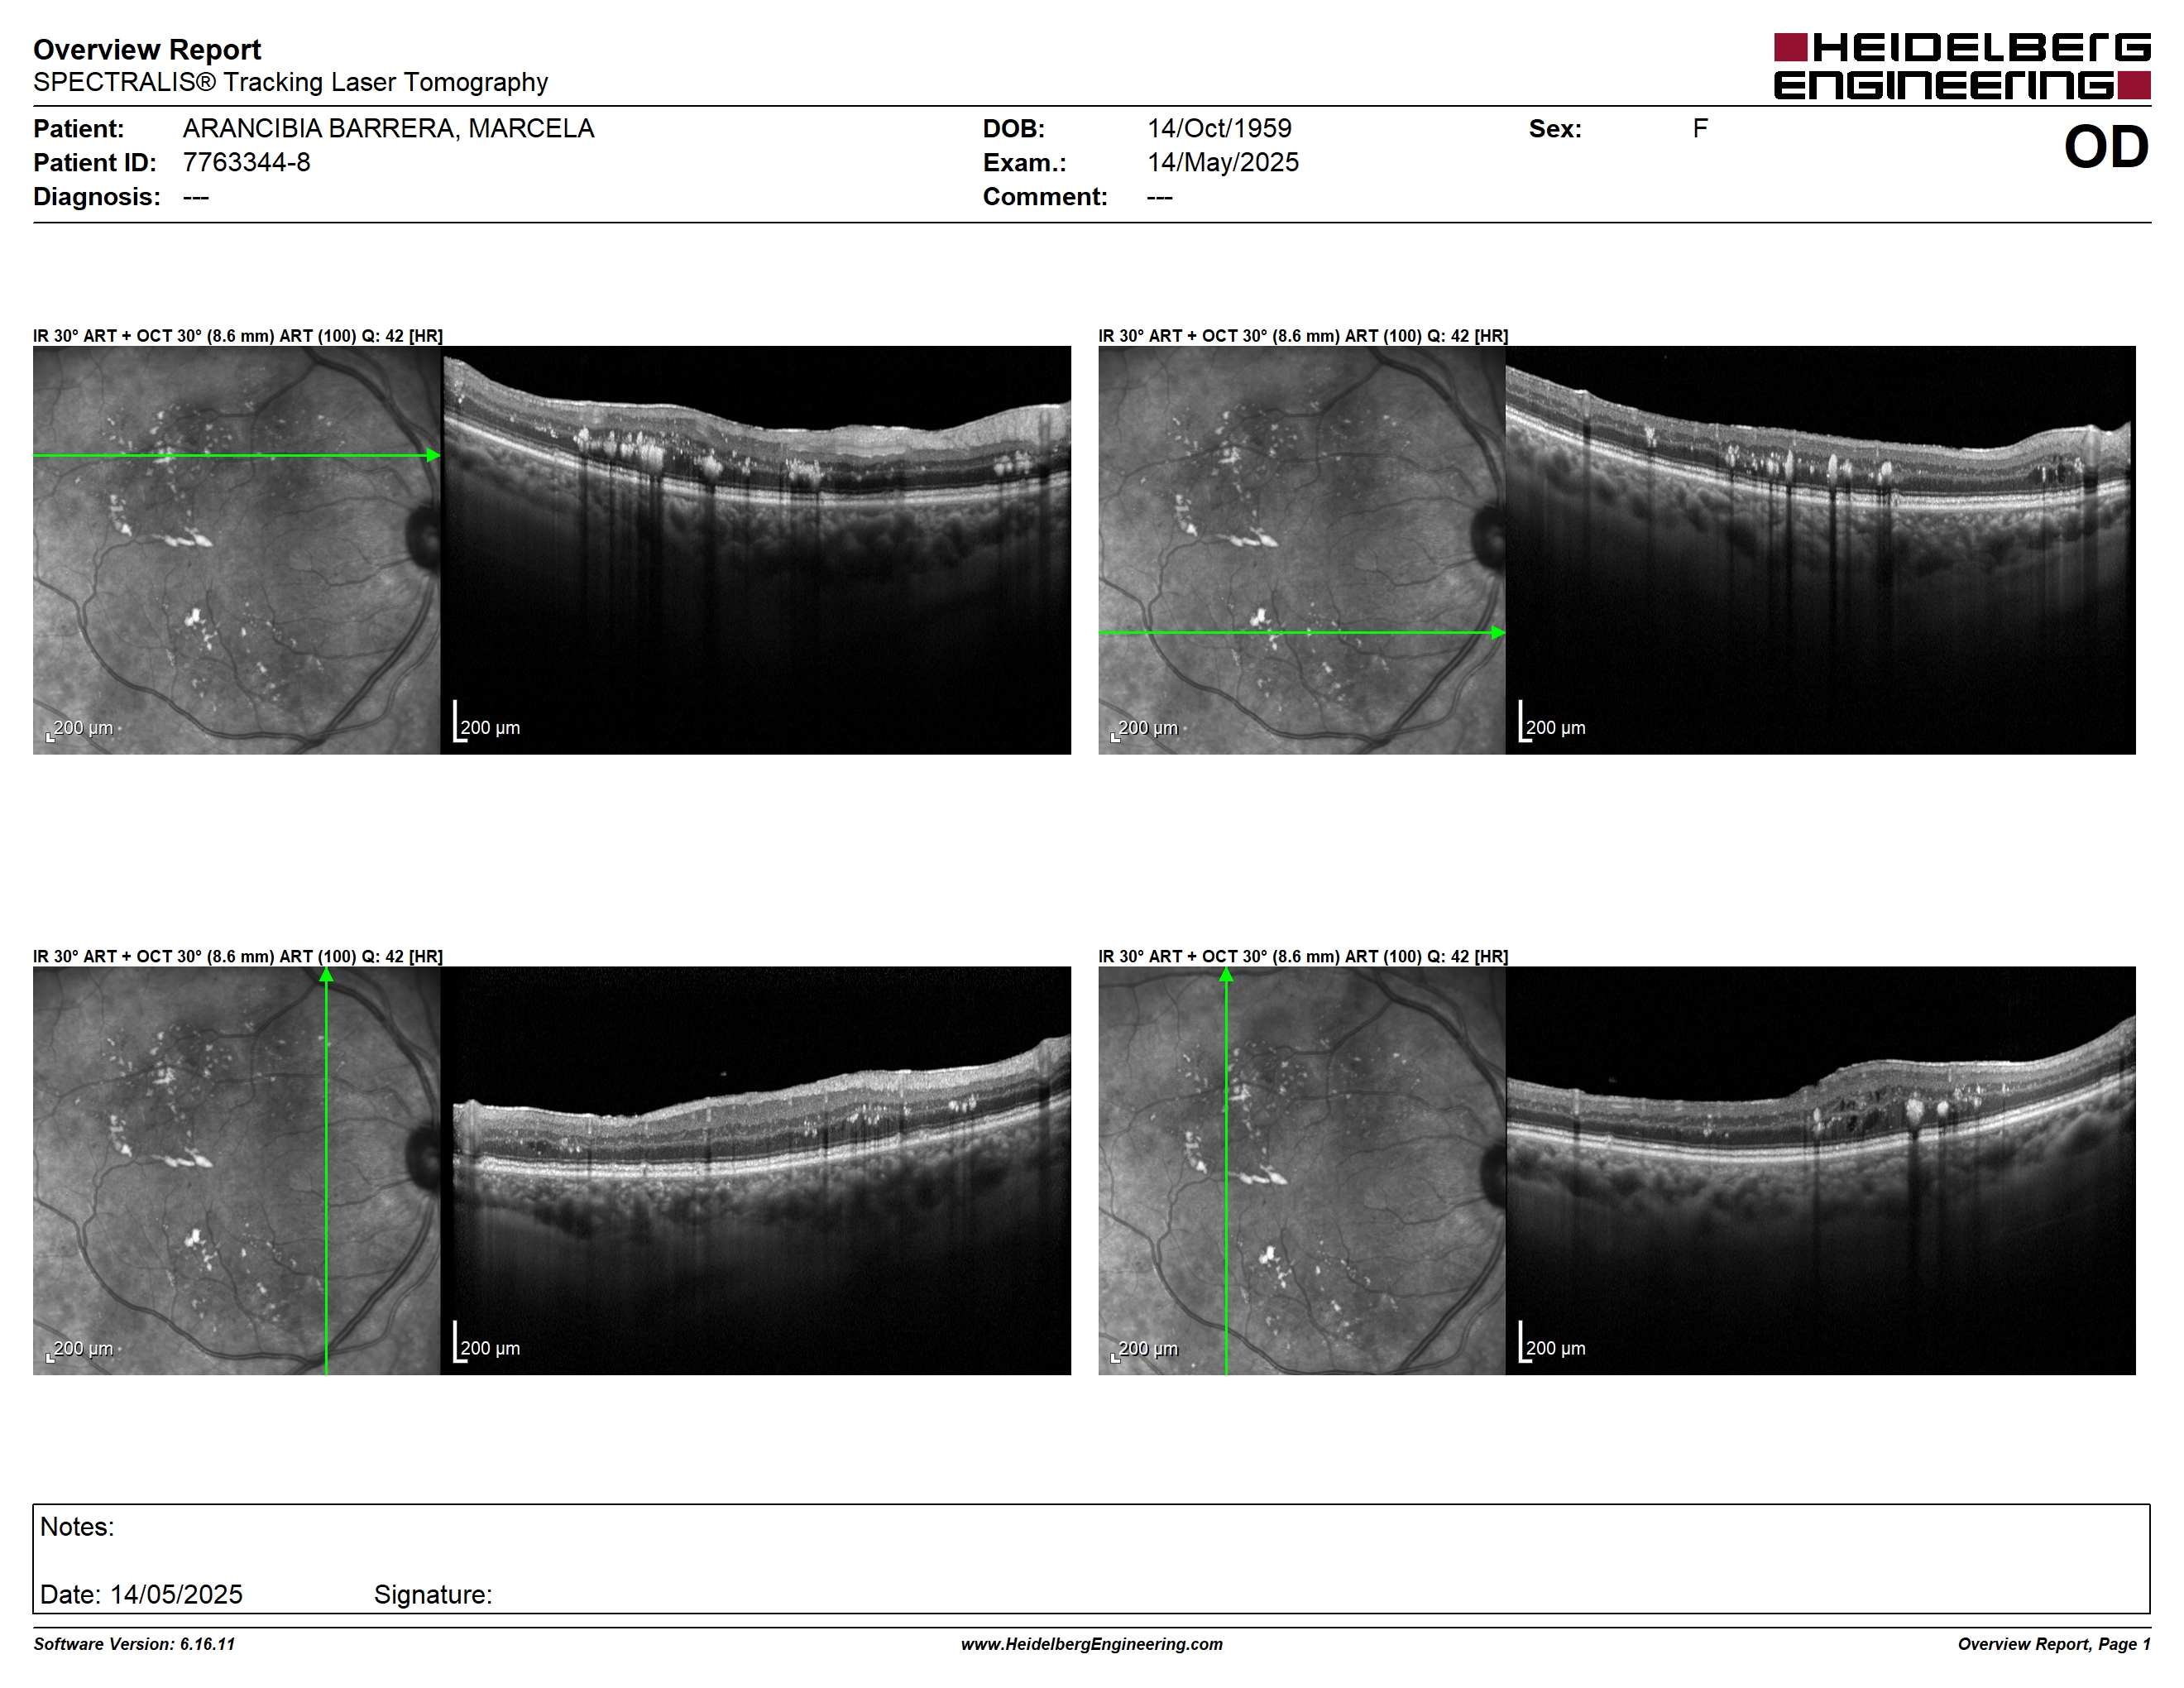Image resolution: width=2184 pixels, height=1688 pixels.
Task: Open the top-left IR fundus image
Action: click(236, 550)
